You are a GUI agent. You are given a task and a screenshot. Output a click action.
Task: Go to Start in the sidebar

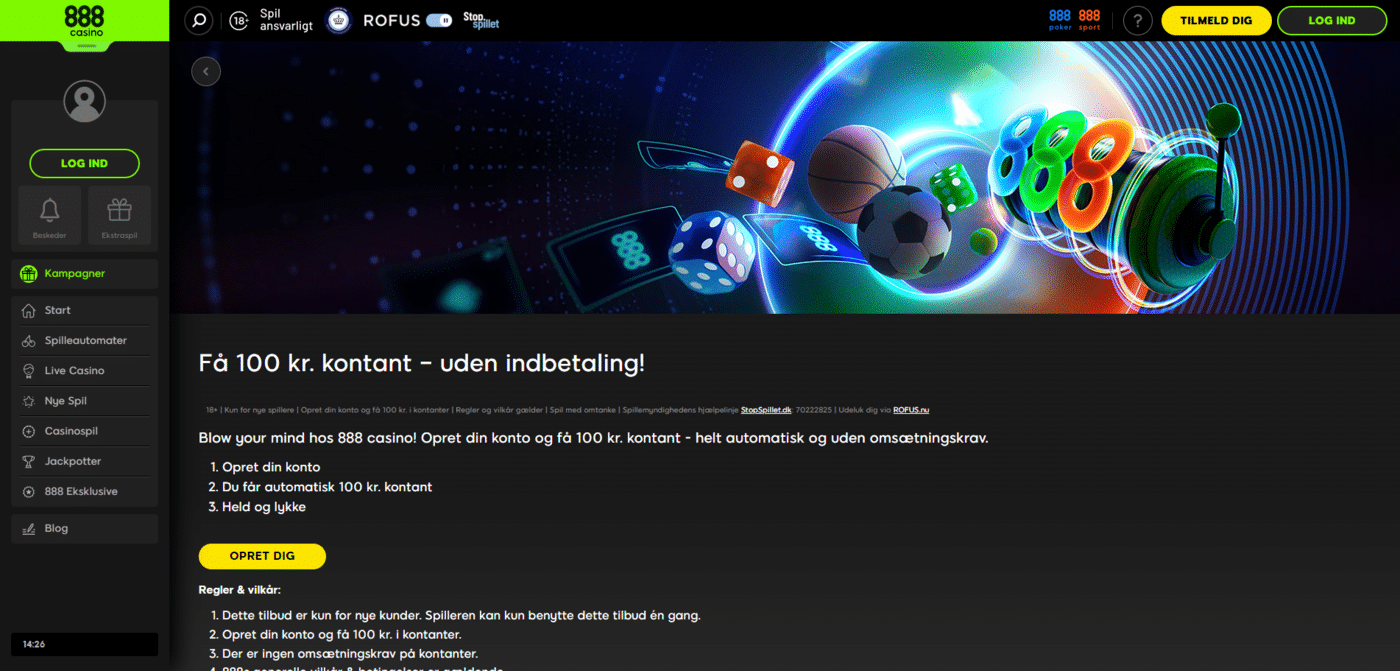[84, 310]
